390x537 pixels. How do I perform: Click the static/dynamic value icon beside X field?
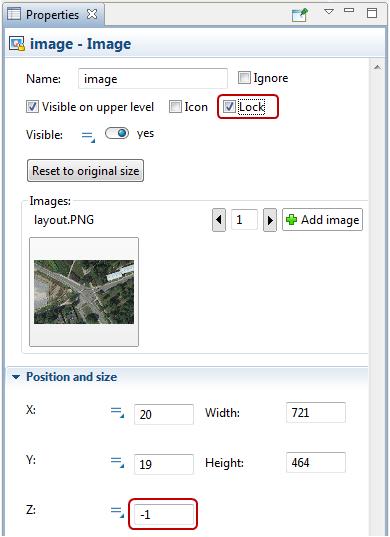pos(117,413)
